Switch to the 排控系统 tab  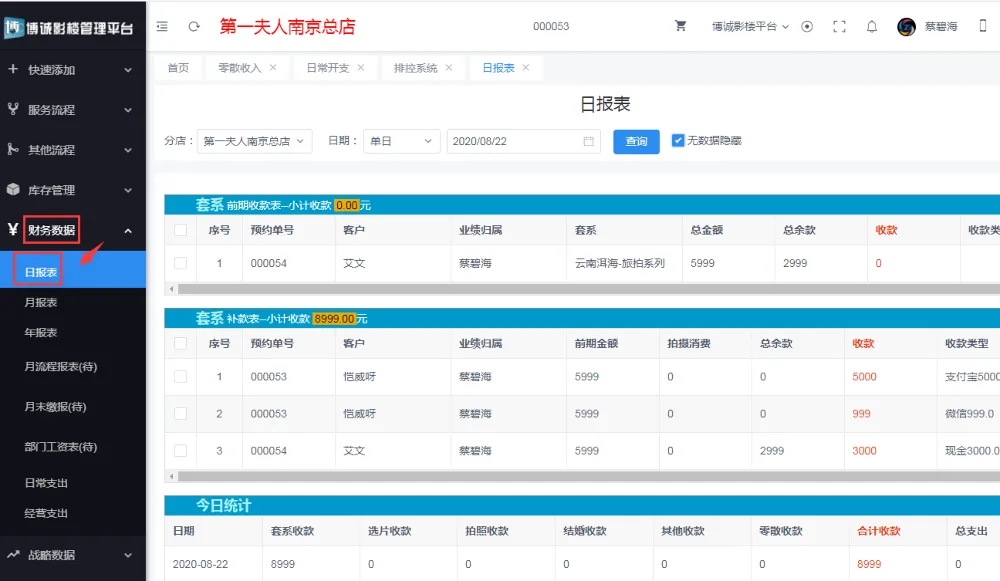pyautogui.click(x=415, y=68)
